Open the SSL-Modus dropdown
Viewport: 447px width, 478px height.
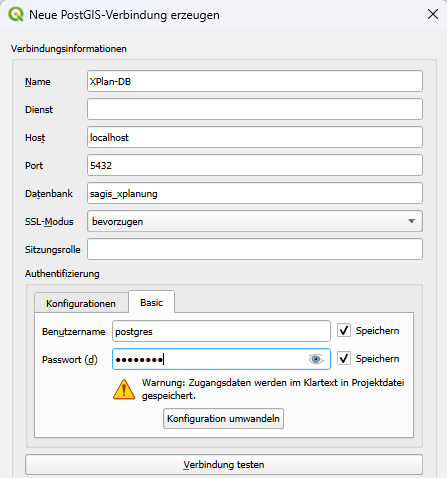pyautogui.click(x=255, y=221)
